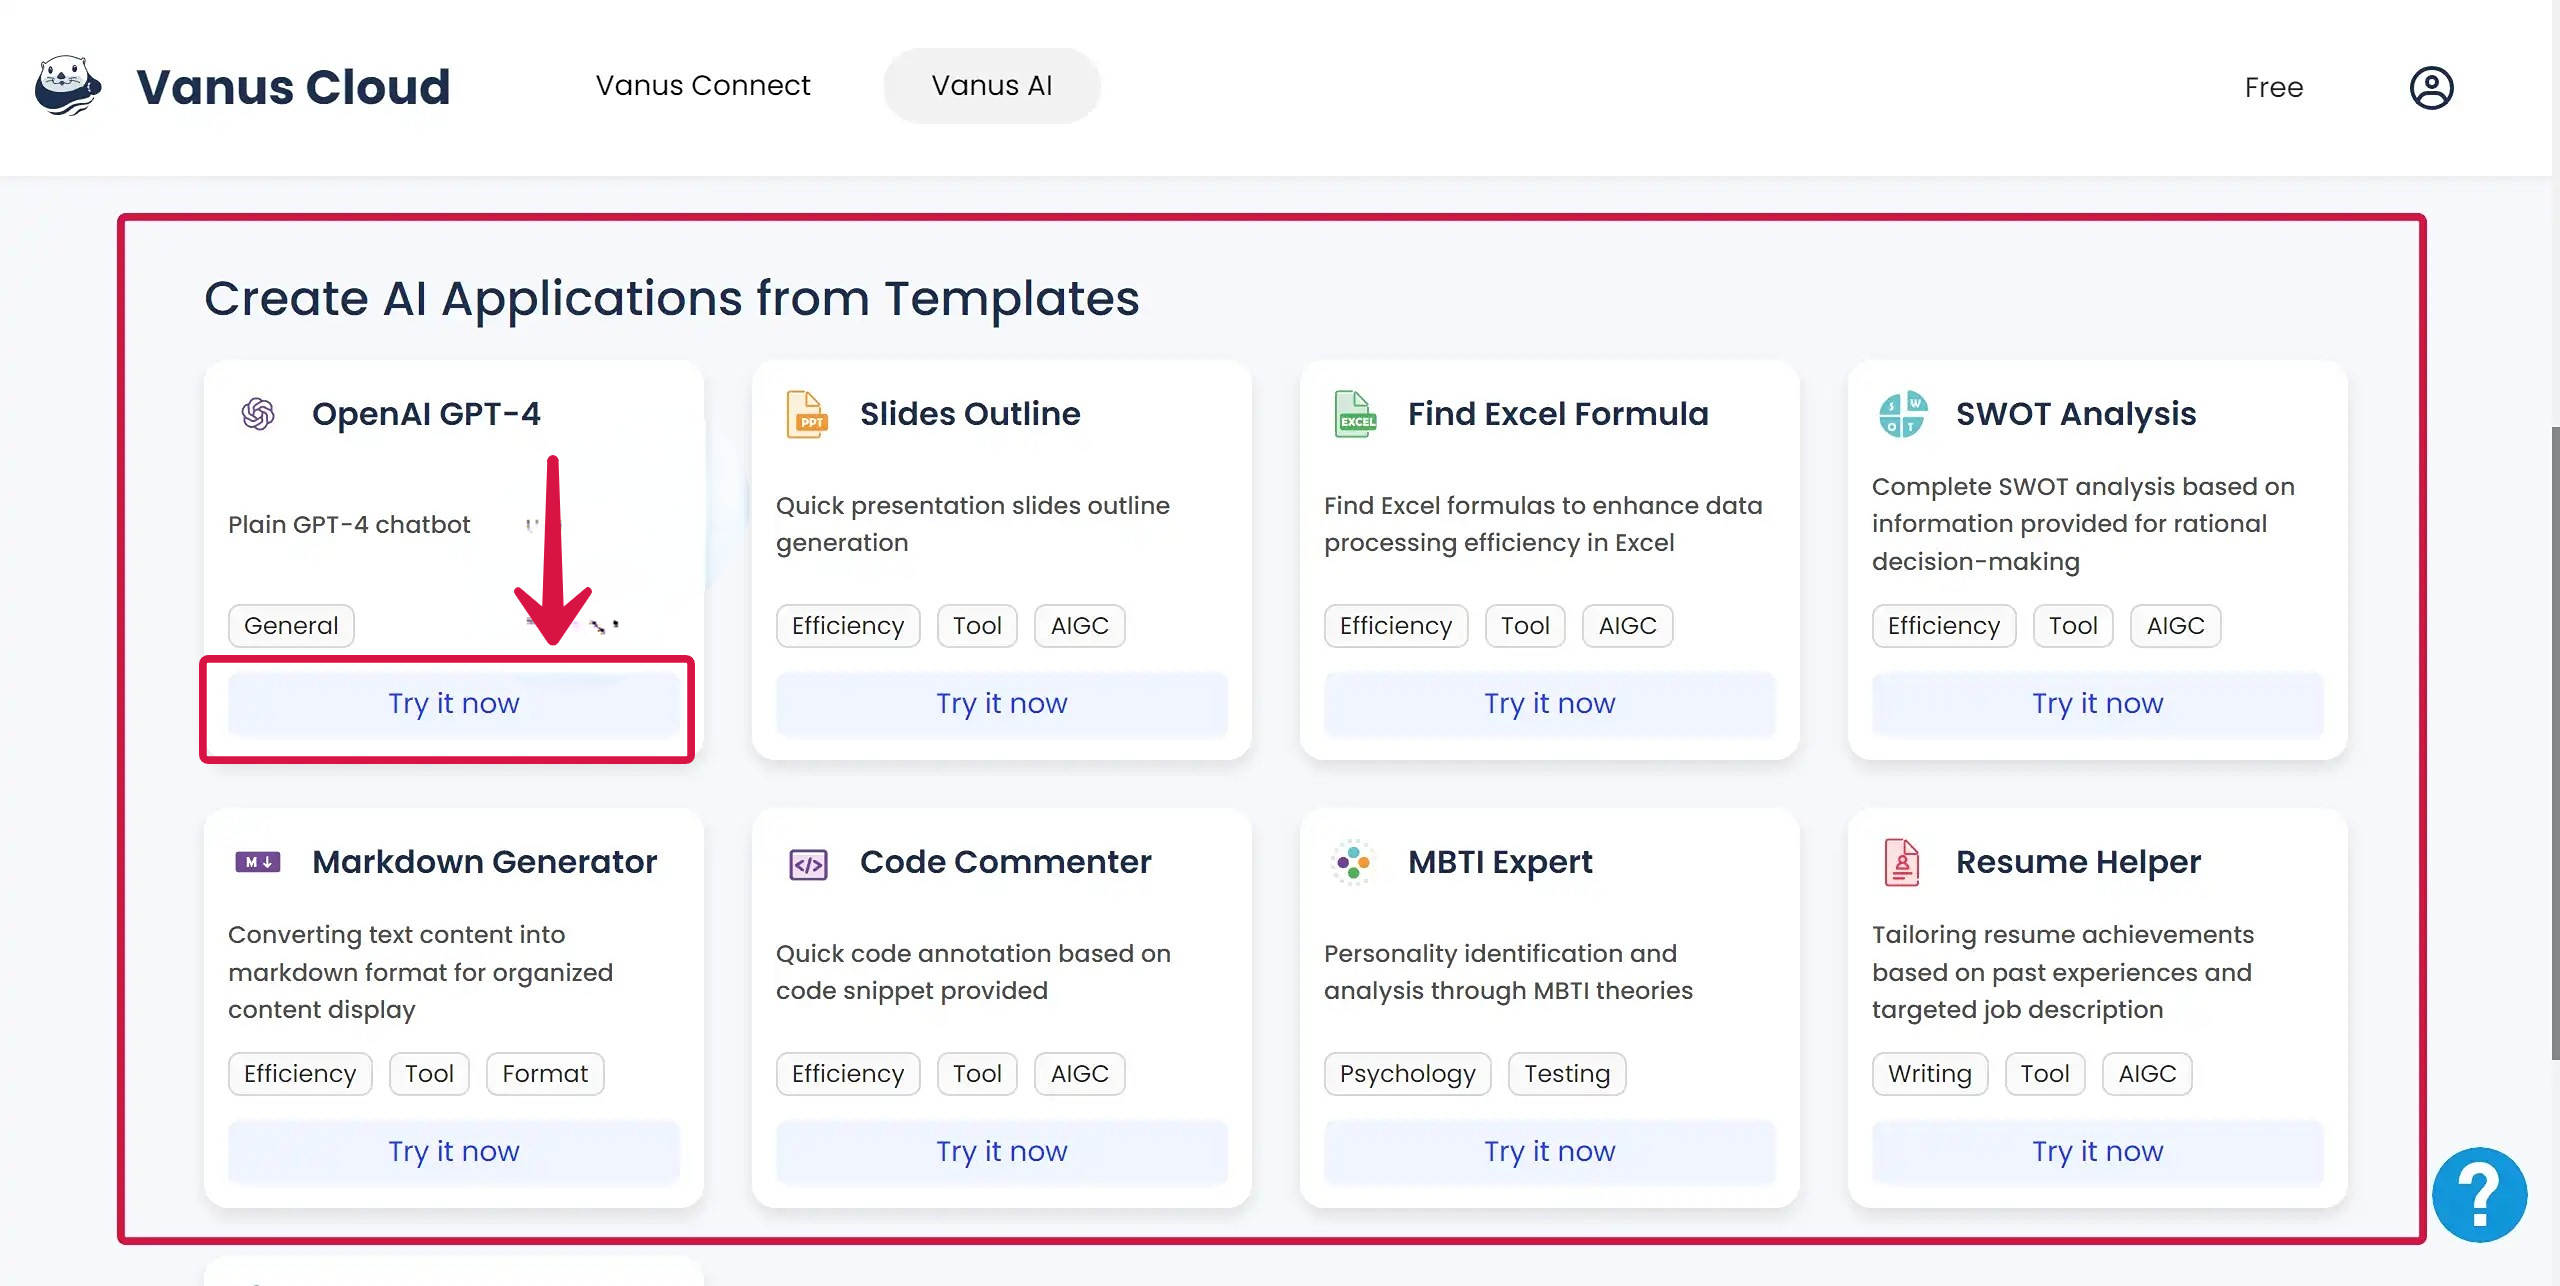The image size is (2560, 1286).
Task: Select the Vanus AI tab
Action: 992,86
